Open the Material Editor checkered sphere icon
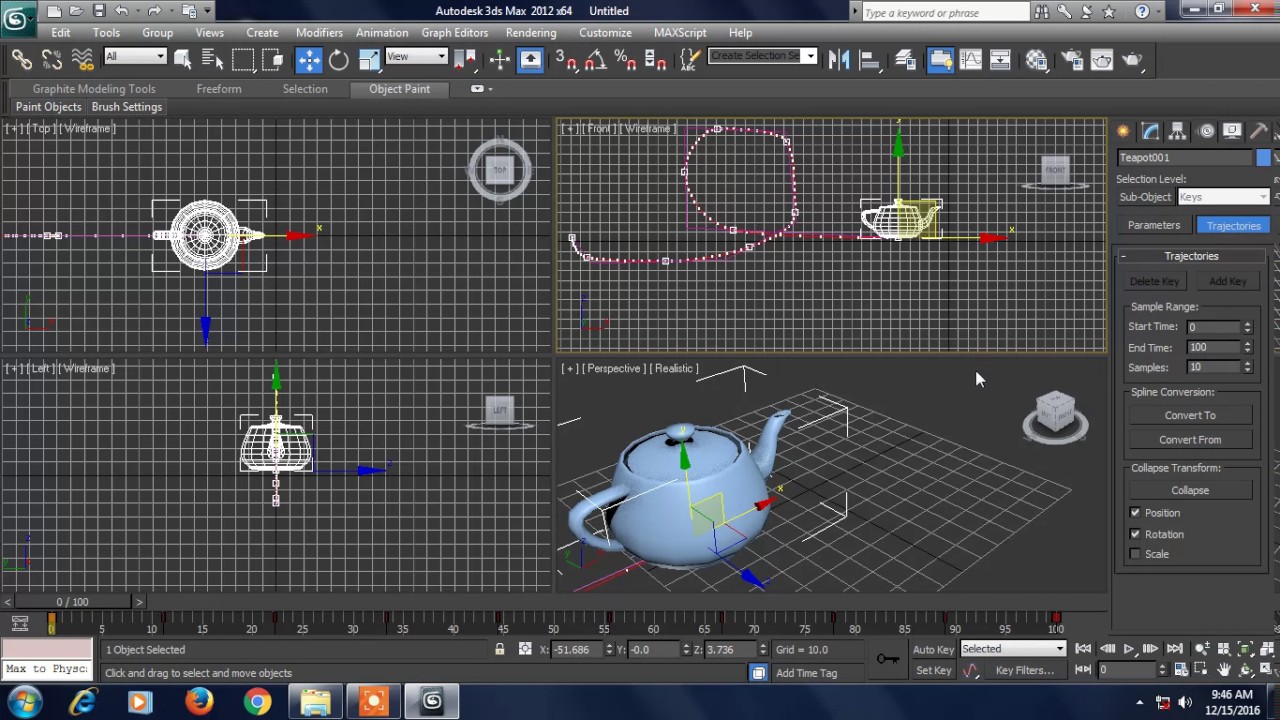 1036,60
